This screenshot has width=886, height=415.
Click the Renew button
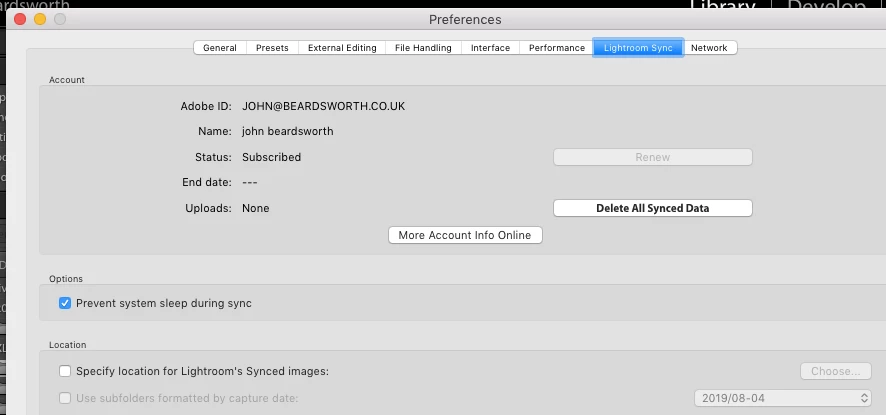click(653, 157)
